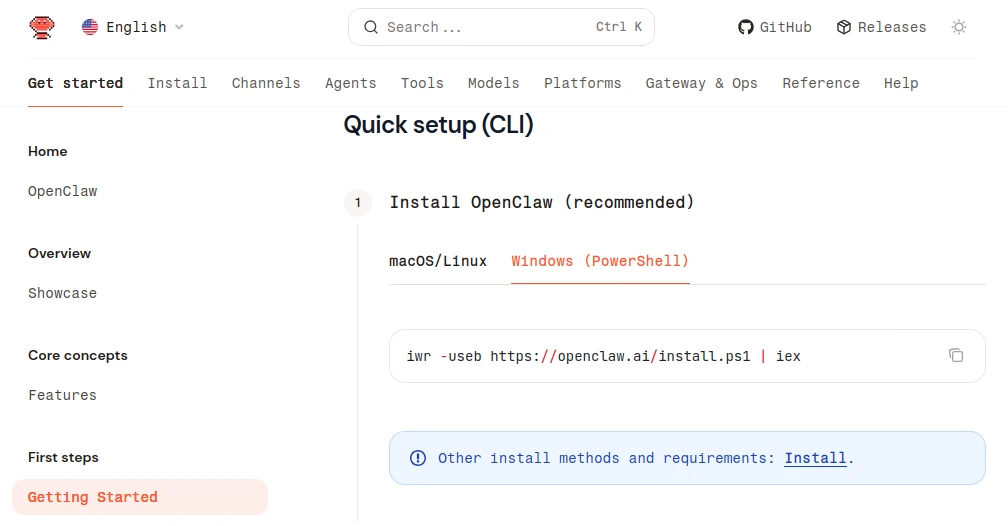Toggle the light/dark theme sun icon
Image resolution: width=1008 pixels, height=526 pixels.
pos(959,27)
